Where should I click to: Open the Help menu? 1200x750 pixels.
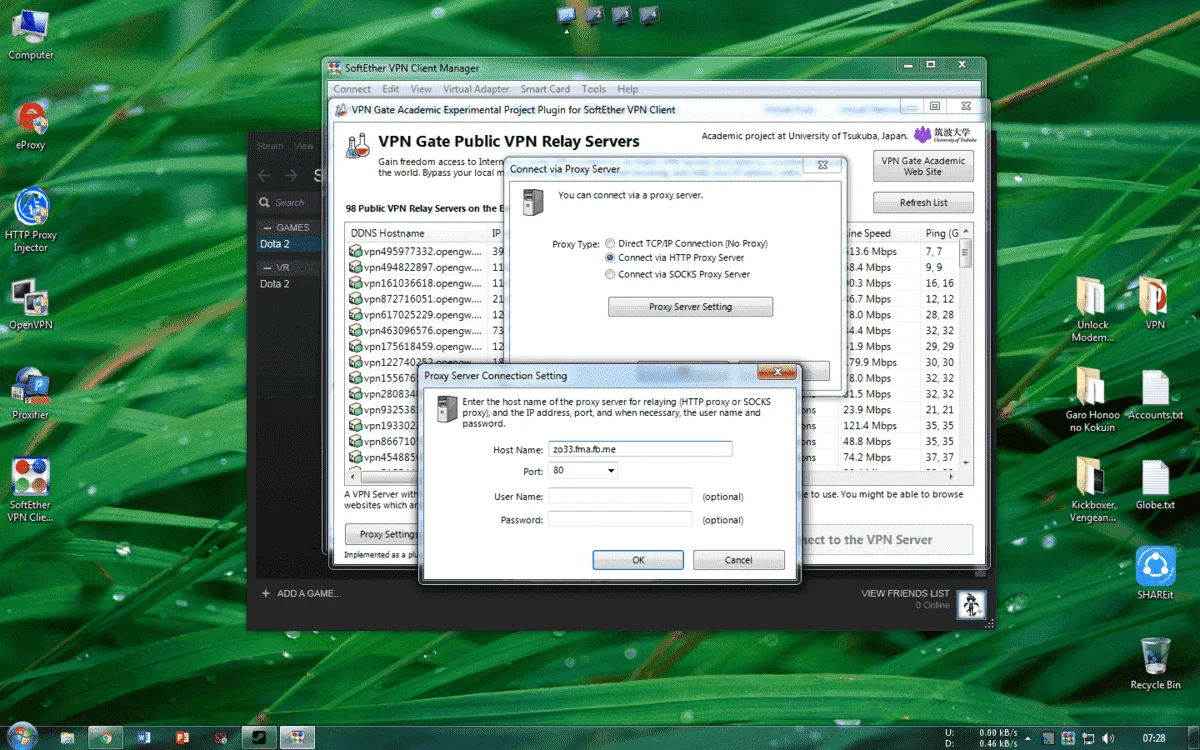(x=627, y=89)
